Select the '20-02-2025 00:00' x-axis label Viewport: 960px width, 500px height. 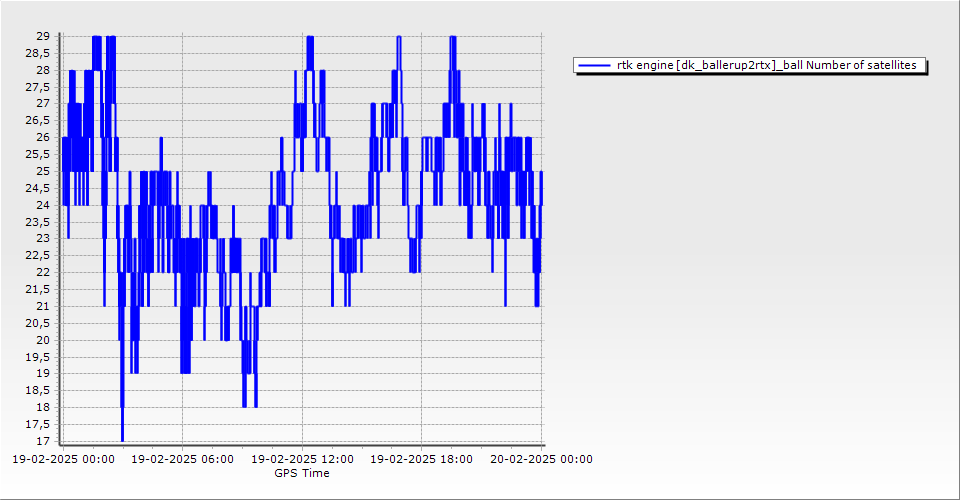(x=541, y=460)
